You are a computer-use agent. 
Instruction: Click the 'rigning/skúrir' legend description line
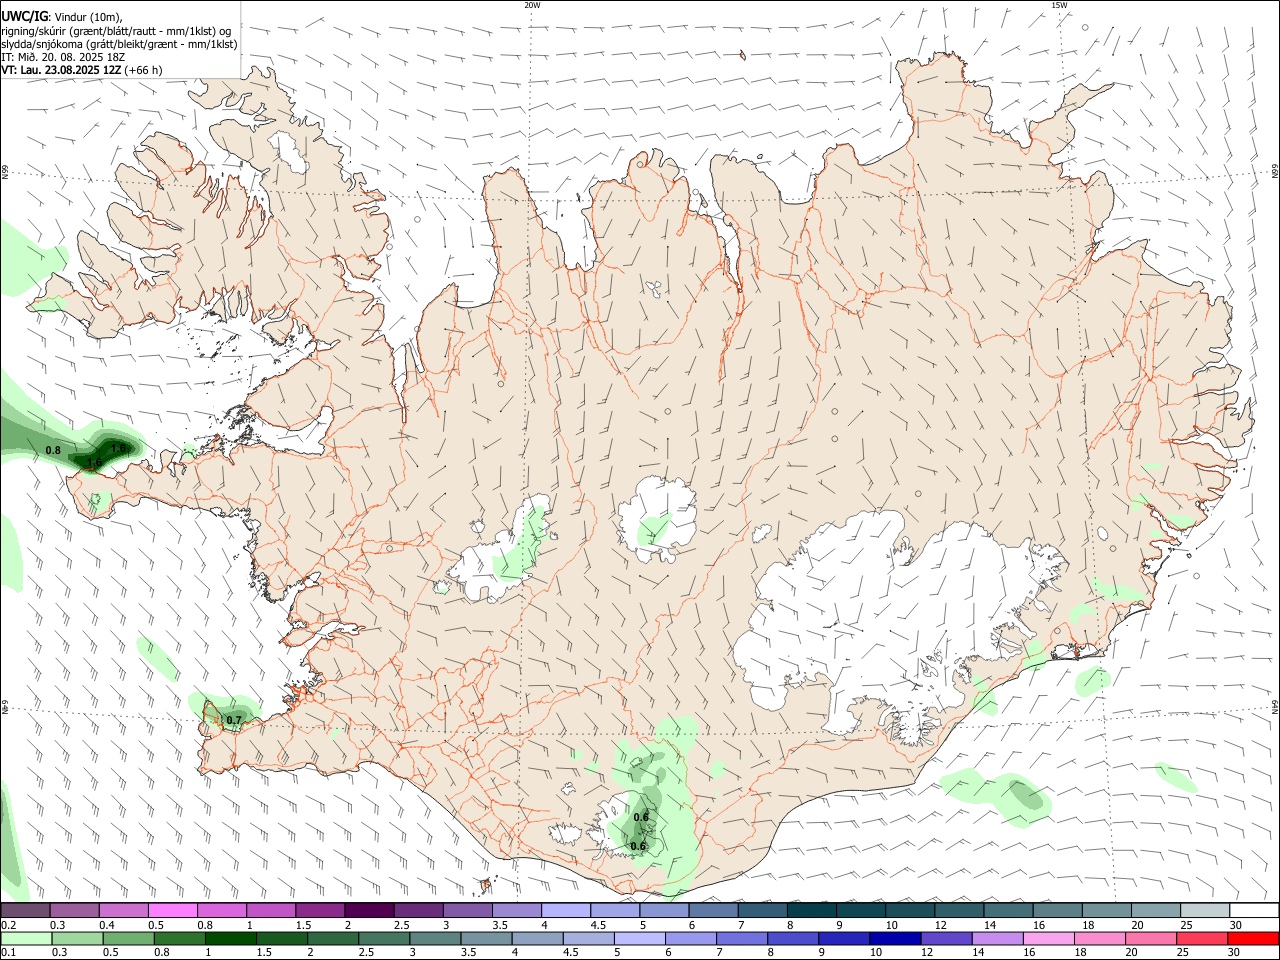coord(116,31)
